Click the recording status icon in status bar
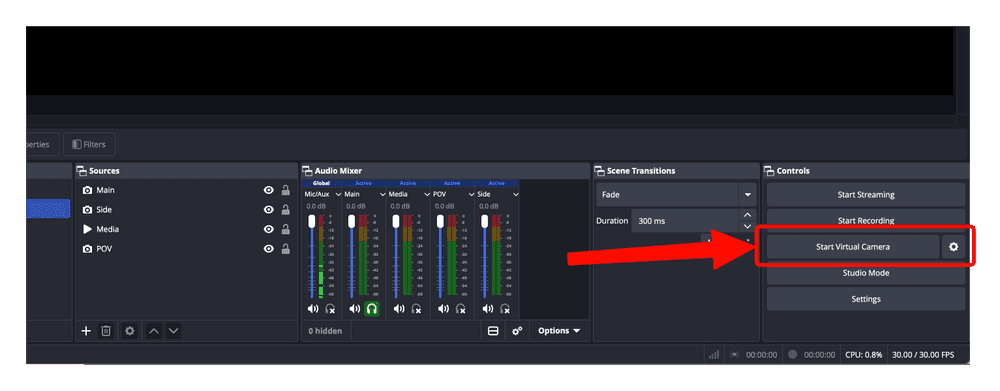The height and width of the screenshot is (391, 1000). click(x=792, y=355)
